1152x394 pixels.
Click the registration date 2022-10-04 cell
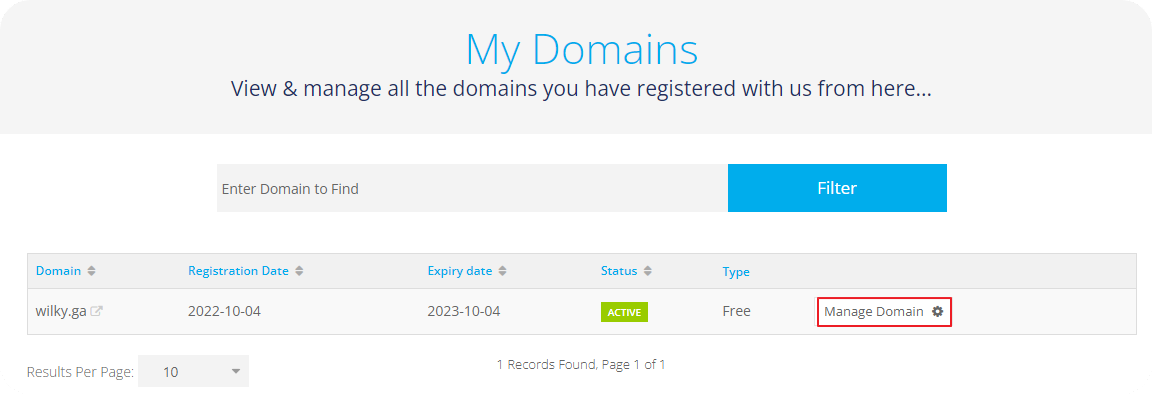224,312
